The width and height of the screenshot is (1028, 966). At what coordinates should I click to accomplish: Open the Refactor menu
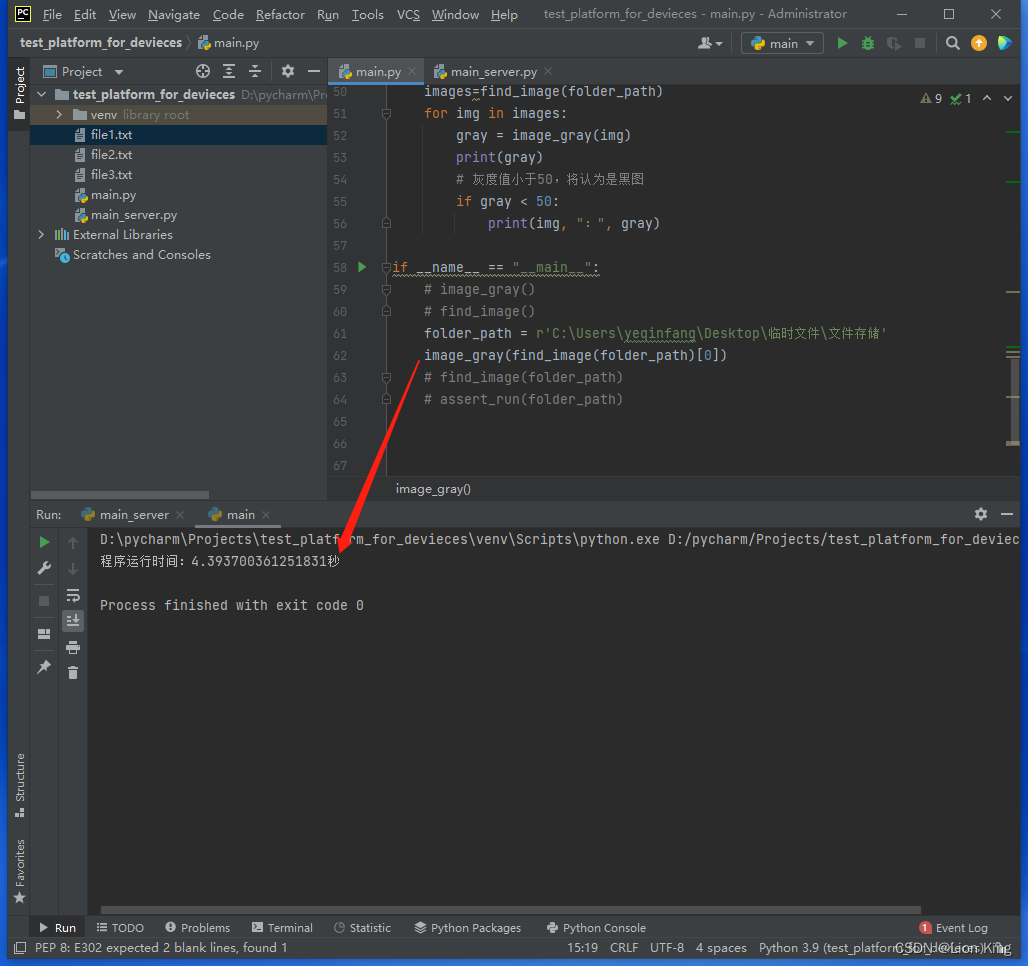pos(280,14)
